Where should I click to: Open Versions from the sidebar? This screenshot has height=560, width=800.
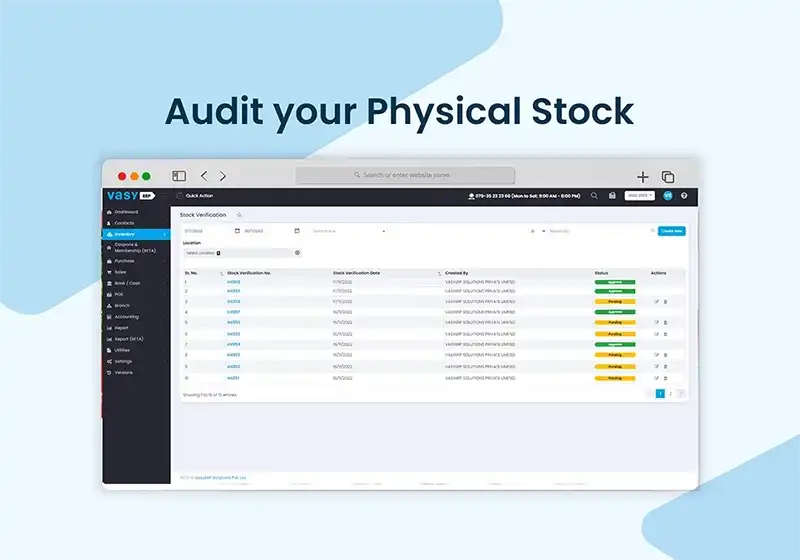[x=136, y=373]
